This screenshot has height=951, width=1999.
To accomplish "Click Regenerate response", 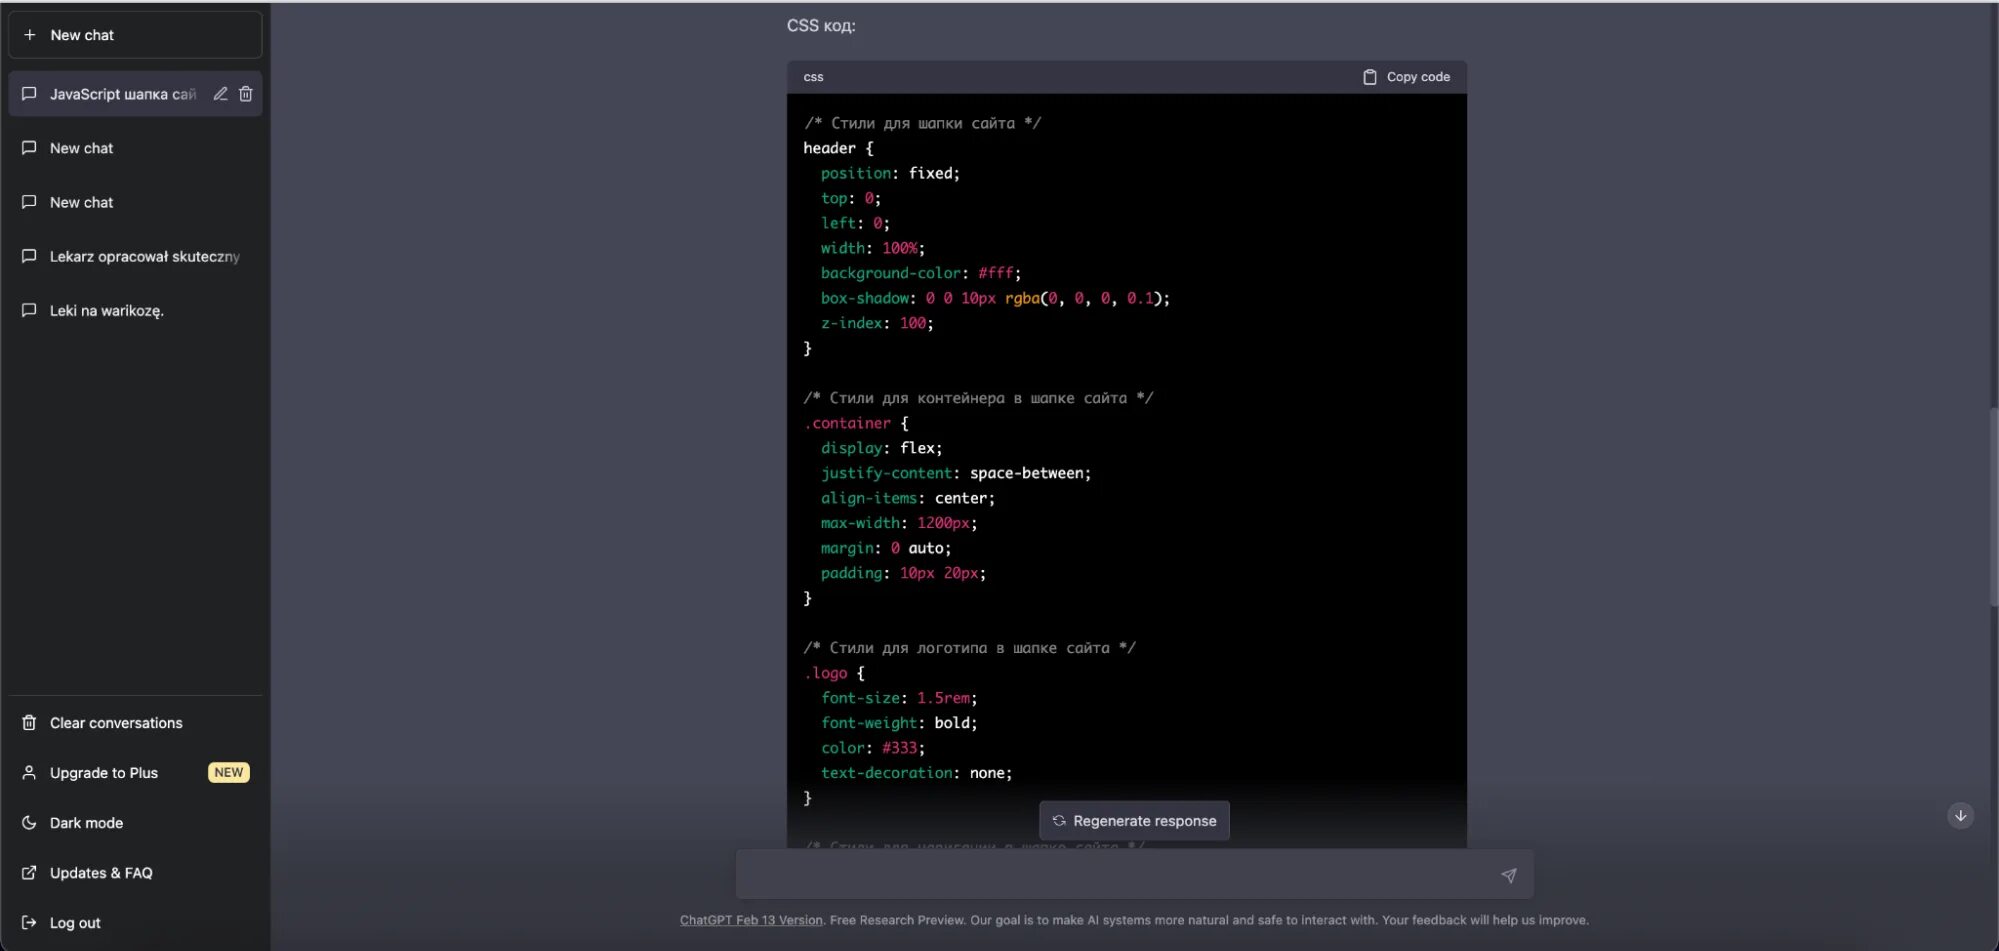I will tap(1134, 821).
